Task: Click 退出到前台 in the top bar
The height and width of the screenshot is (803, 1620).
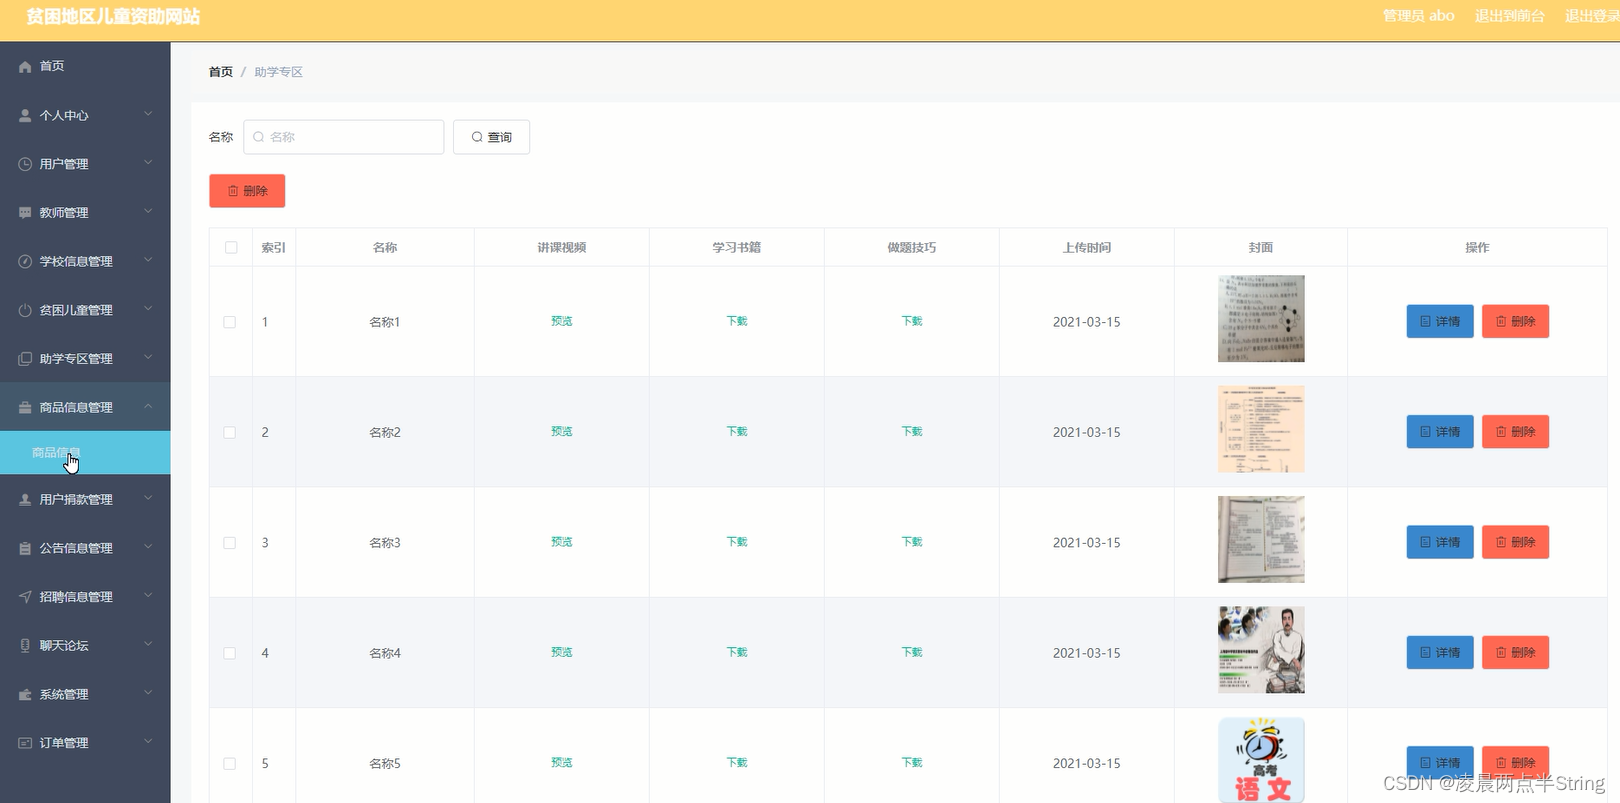Action: point(1509,16)
